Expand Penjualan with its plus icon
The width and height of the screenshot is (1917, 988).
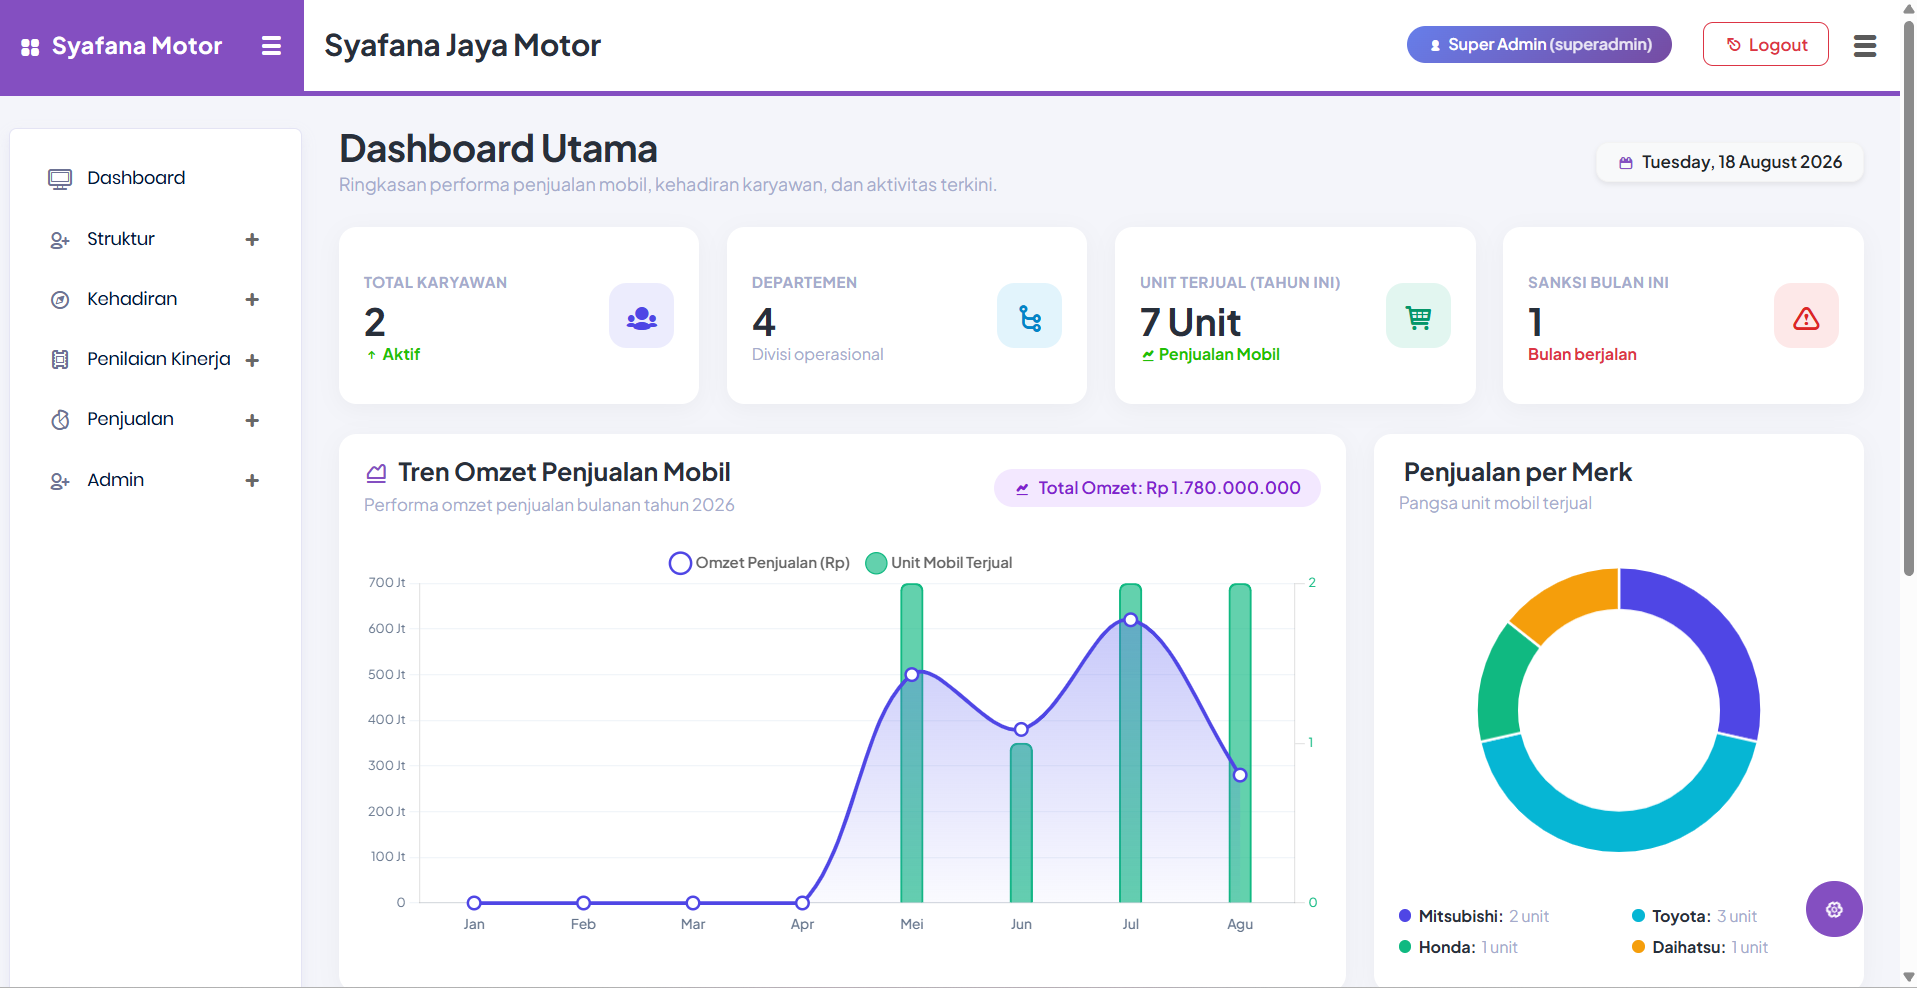tap(252, 421)
